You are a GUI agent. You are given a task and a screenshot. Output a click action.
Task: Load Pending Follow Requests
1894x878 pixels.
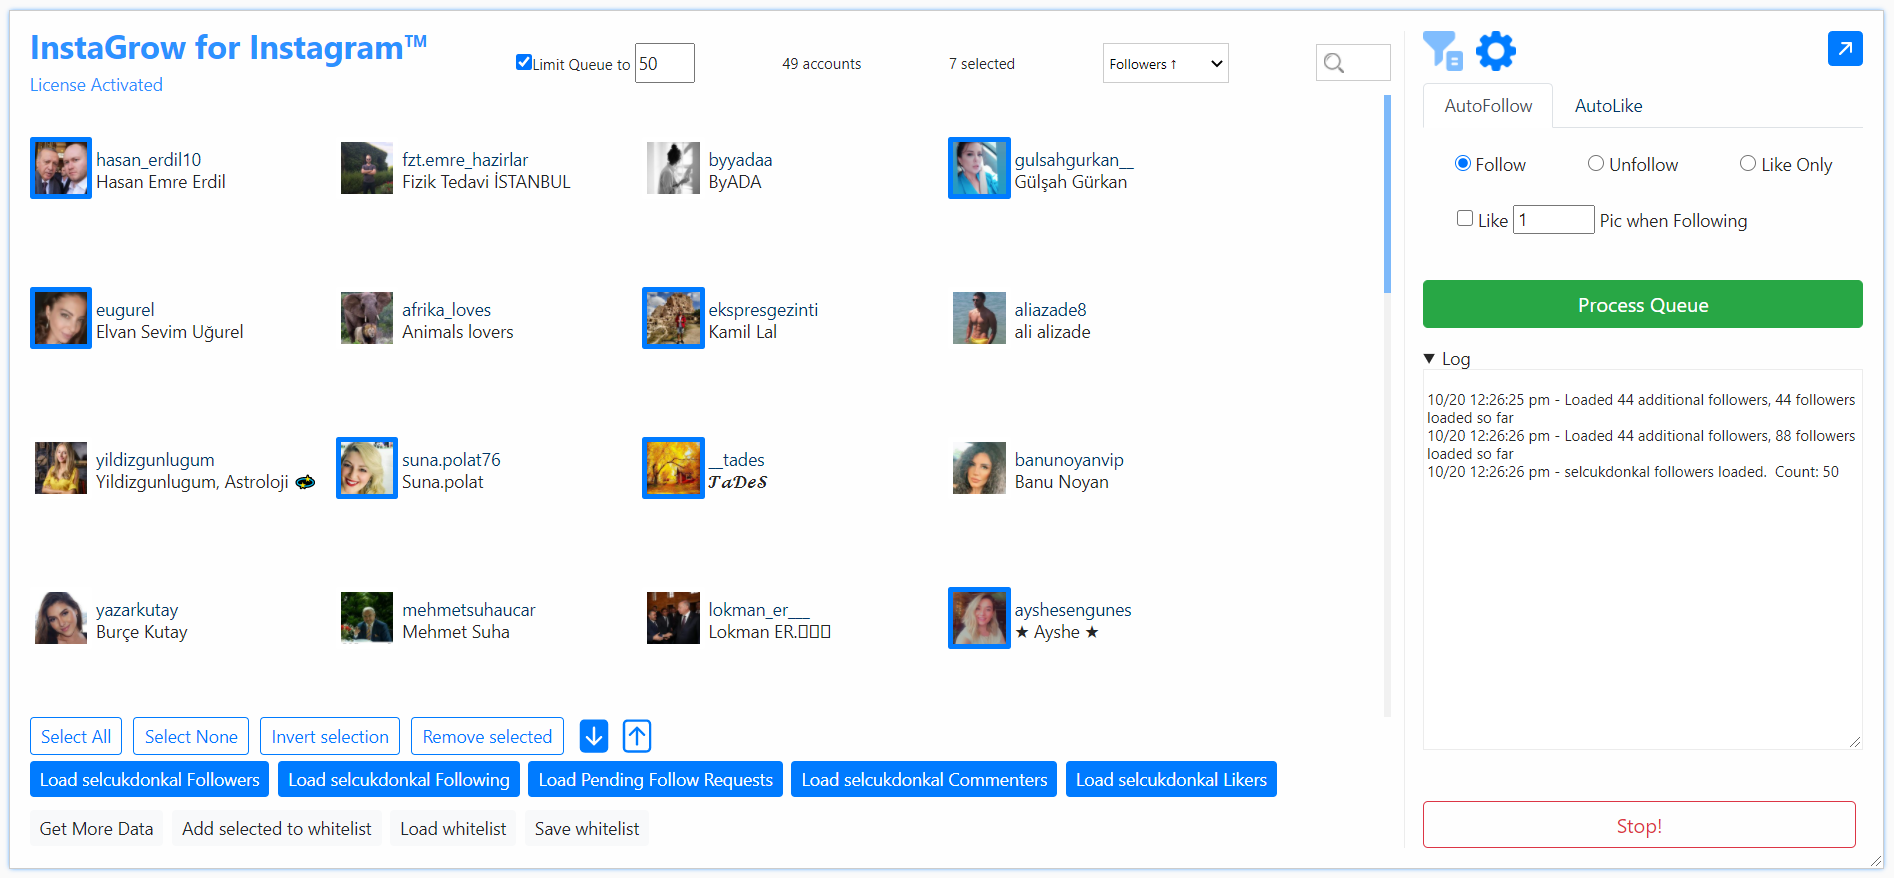pos(656,779)
